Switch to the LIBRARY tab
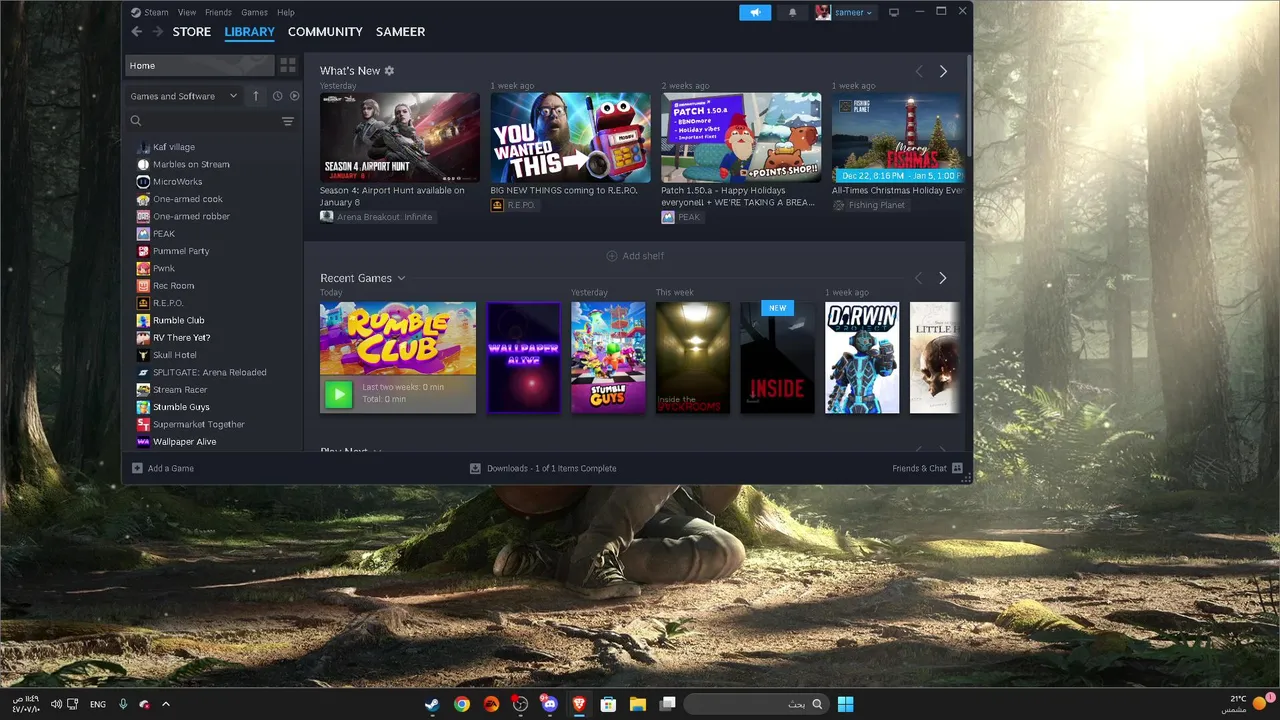This screenshot has width=1280, height=720. 249,32
